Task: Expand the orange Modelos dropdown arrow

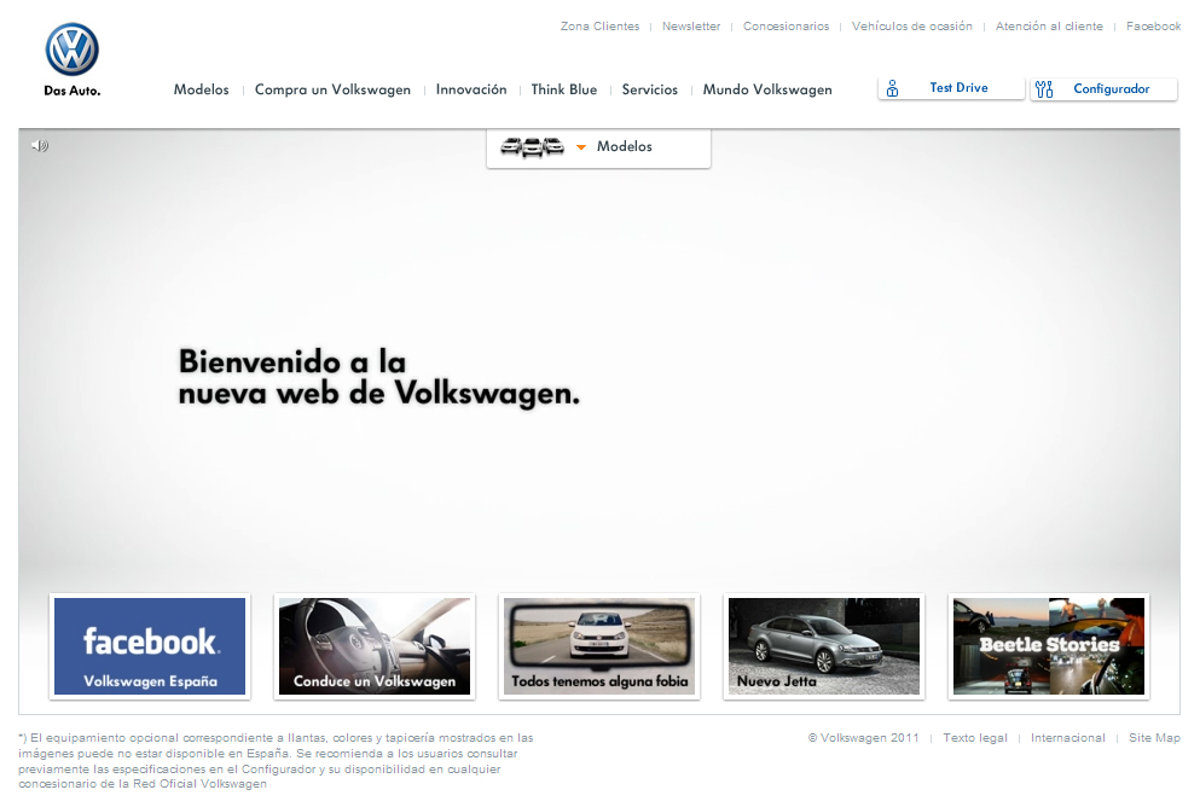Action: [581, 148]
